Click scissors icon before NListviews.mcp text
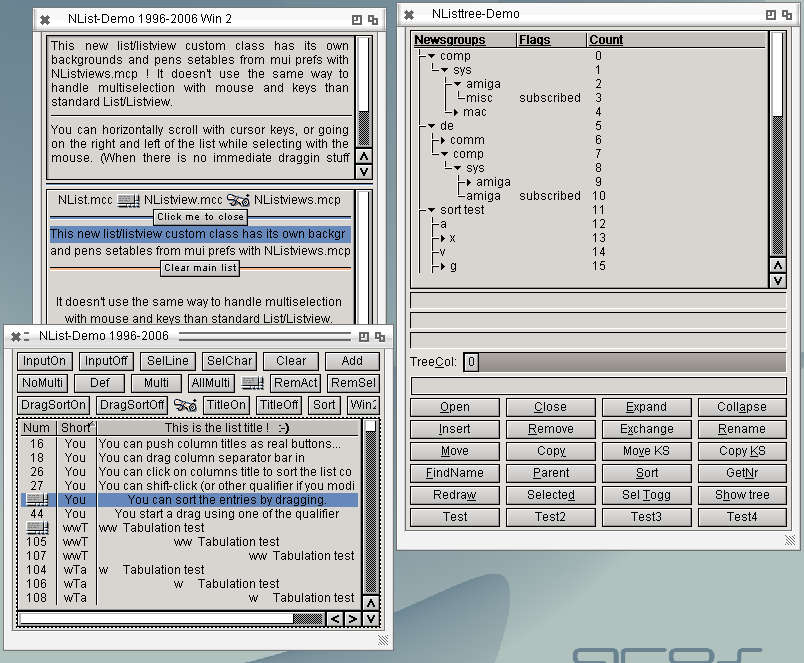Image resolution: width=804 pixels, height=663 pixels. 238,200
